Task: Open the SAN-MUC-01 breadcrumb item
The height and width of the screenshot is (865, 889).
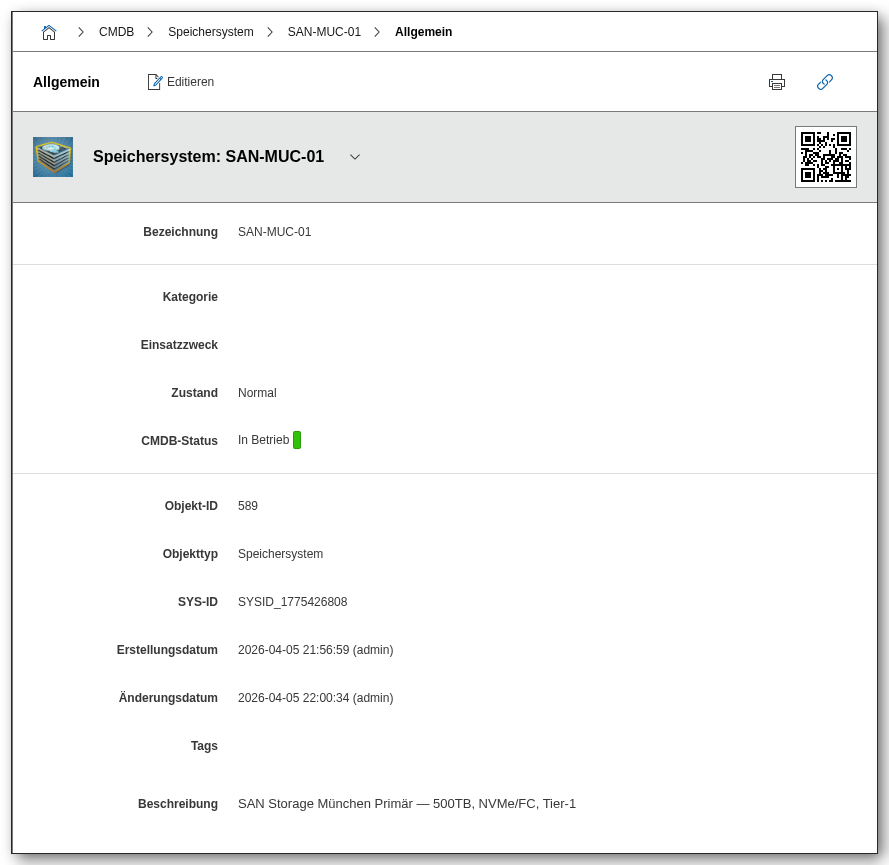Action: point(324,32)
